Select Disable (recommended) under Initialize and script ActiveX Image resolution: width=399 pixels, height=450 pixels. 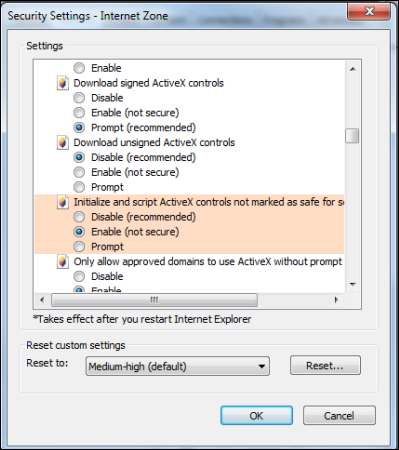pos(79,217)
